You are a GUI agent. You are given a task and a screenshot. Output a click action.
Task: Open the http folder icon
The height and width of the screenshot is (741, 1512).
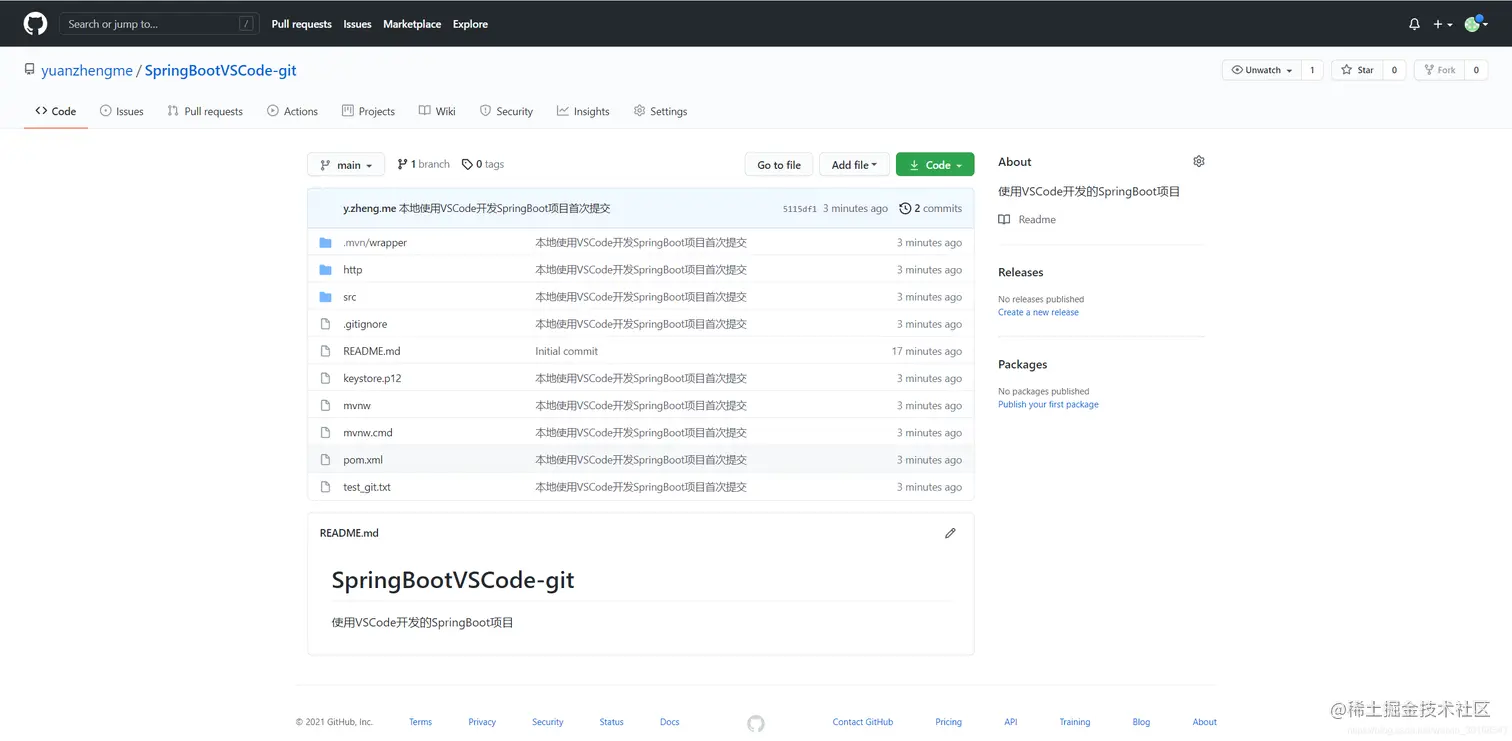tap(325, 270)
